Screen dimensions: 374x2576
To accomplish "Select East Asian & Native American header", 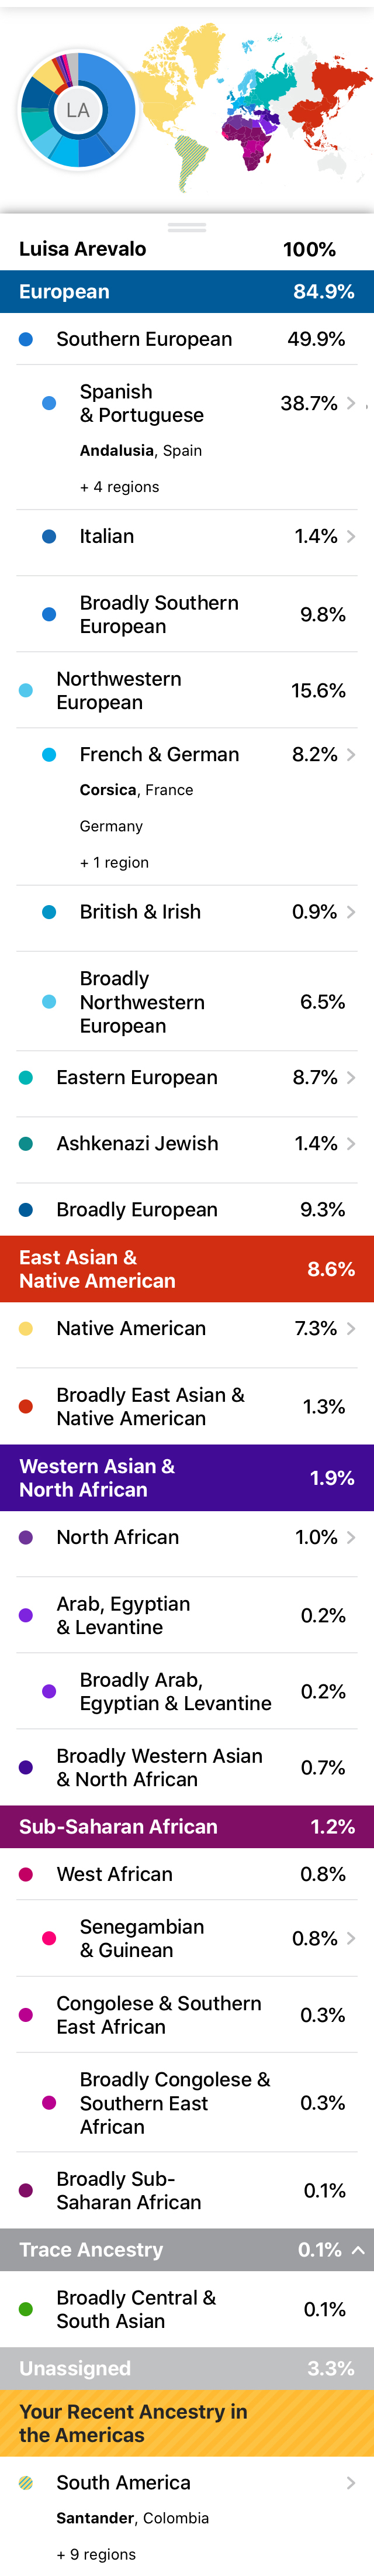I will [x=187, y=1269].
